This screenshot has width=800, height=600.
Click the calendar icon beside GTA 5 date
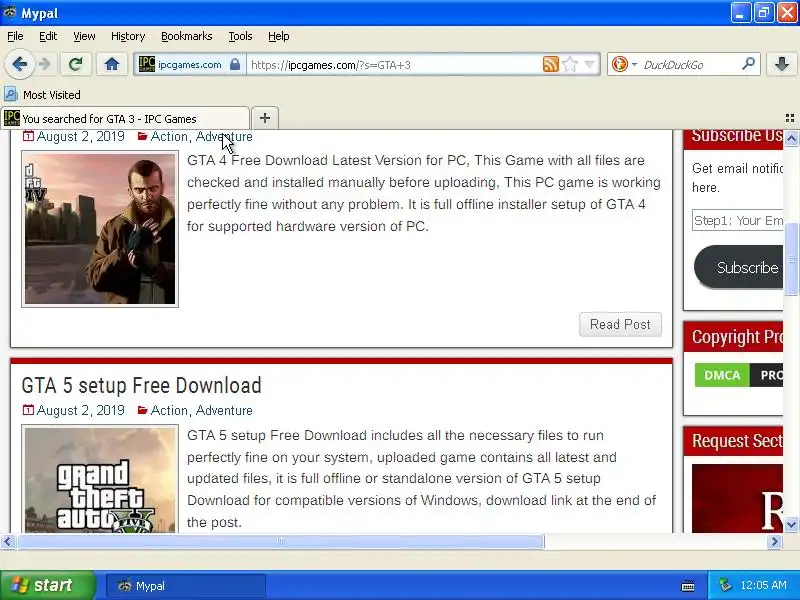point(29,410)
